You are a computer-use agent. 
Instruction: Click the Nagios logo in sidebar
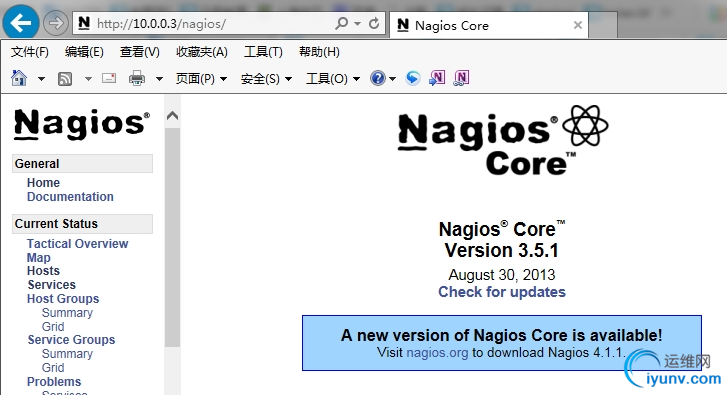[x=82, y=124]
